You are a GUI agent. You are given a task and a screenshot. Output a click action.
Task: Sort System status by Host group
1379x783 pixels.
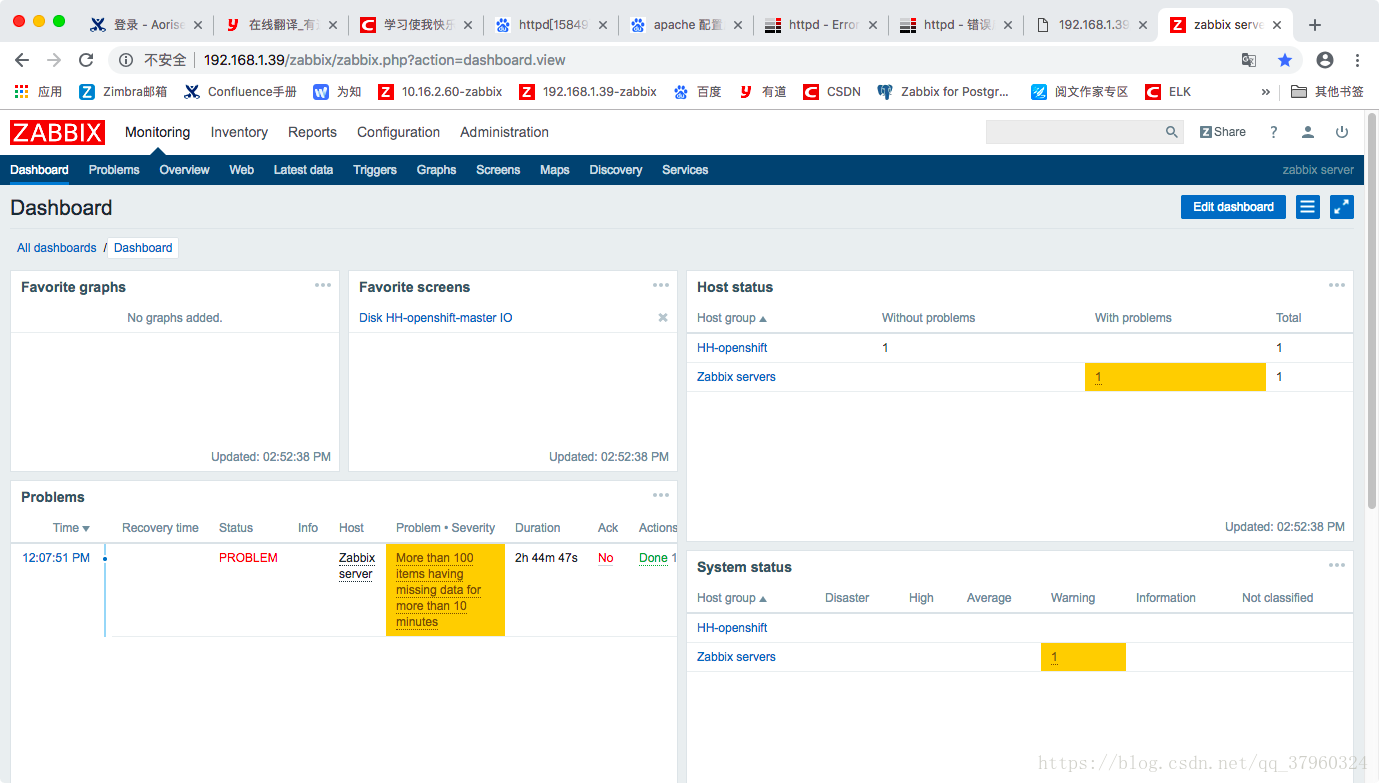[x=732, y=598]
